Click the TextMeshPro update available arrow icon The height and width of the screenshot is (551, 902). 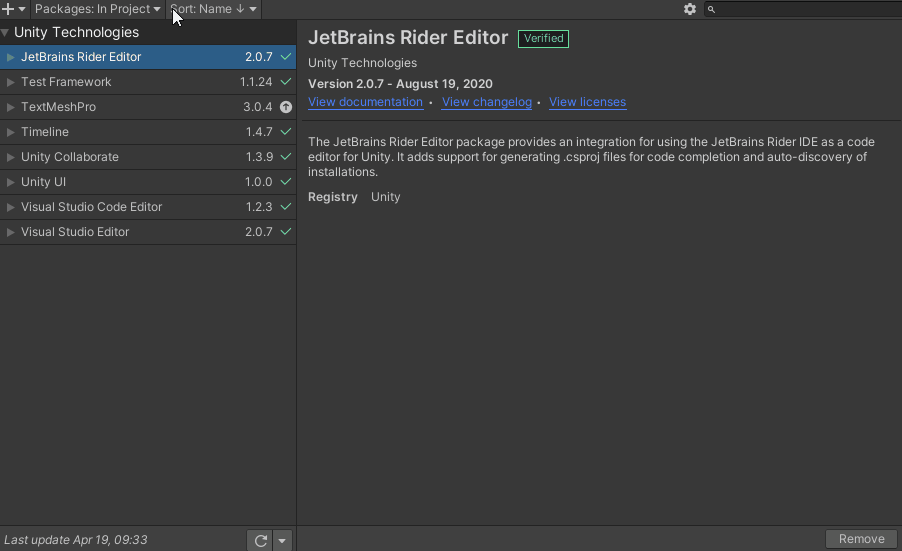point(286,107)
